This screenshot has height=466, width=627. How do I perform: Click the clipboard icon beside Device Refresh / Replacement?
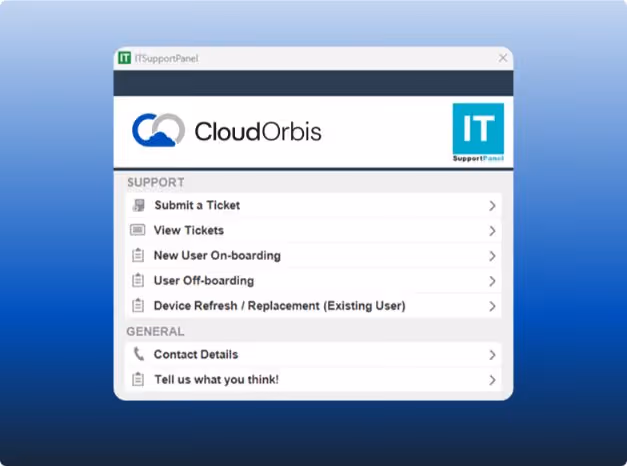[138, 306]
